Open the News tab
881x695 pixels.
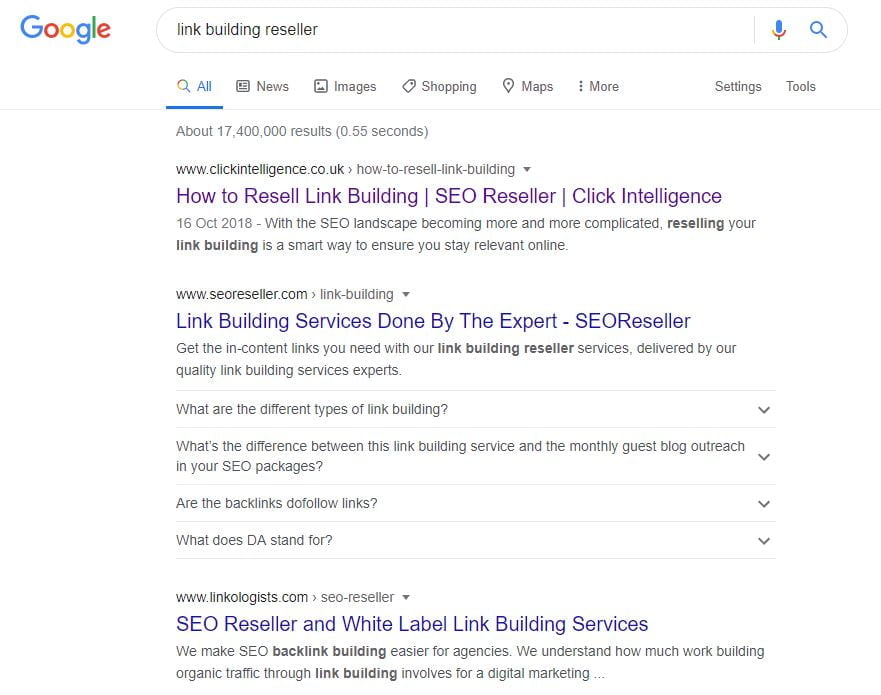262,86
